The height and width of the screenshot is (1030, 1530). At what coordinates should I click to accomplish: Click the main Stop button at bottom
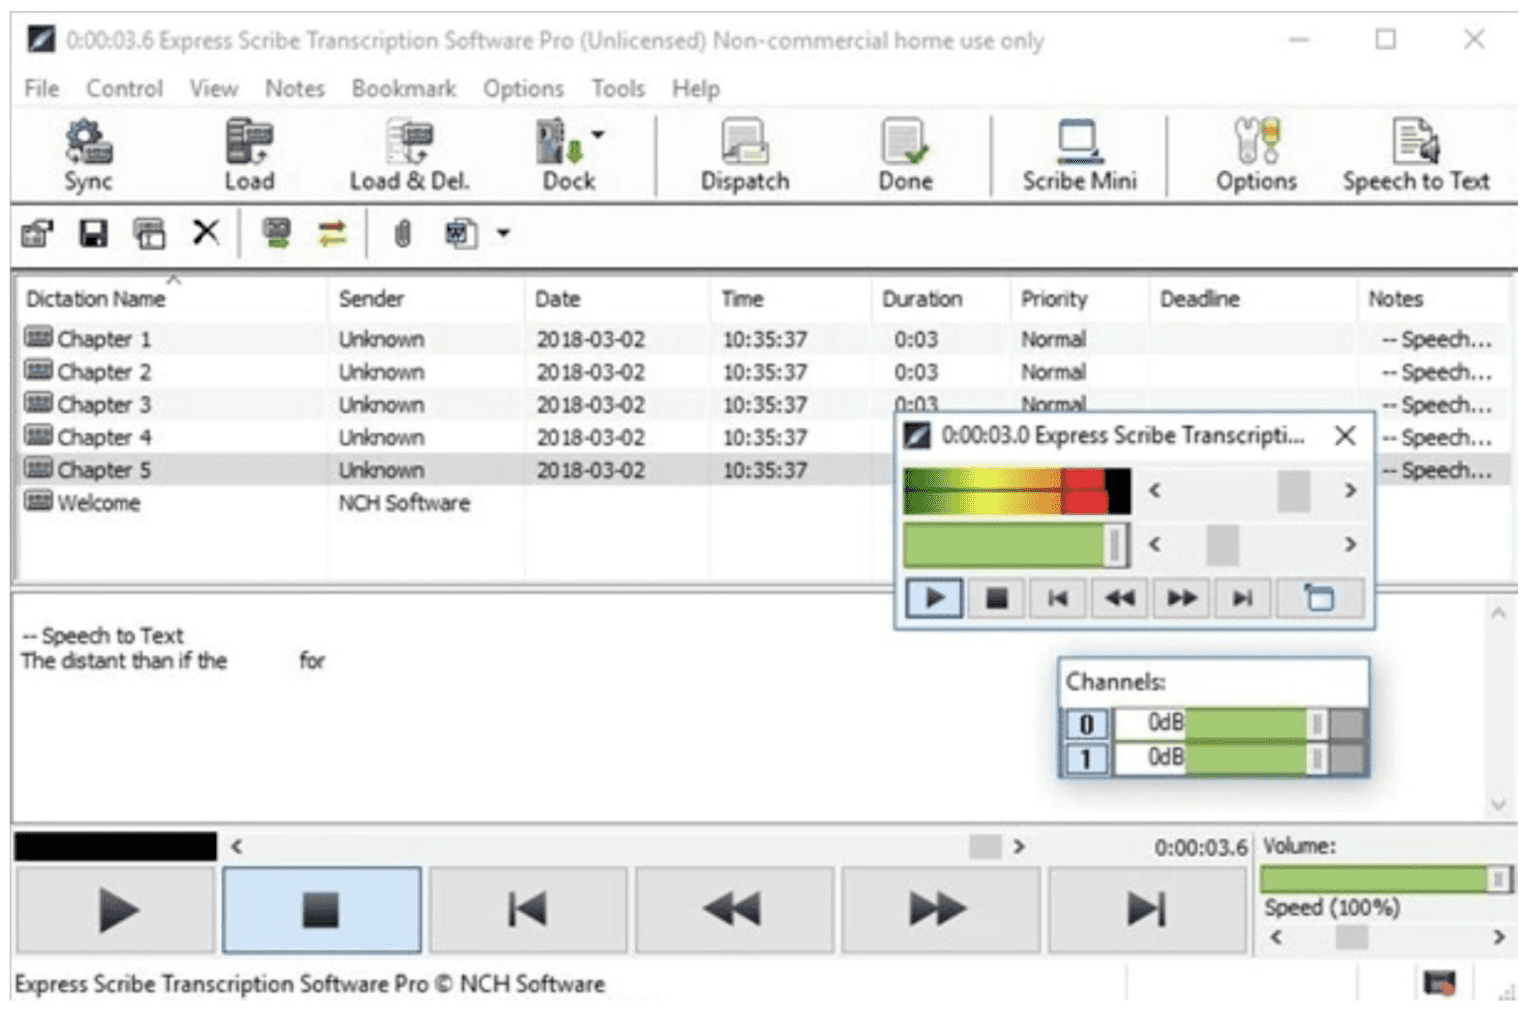(321, 910)
